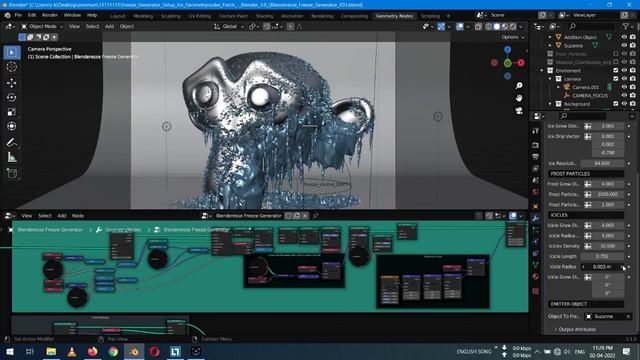
Task: Select the Annotate tool
Action: click(11, 142)
